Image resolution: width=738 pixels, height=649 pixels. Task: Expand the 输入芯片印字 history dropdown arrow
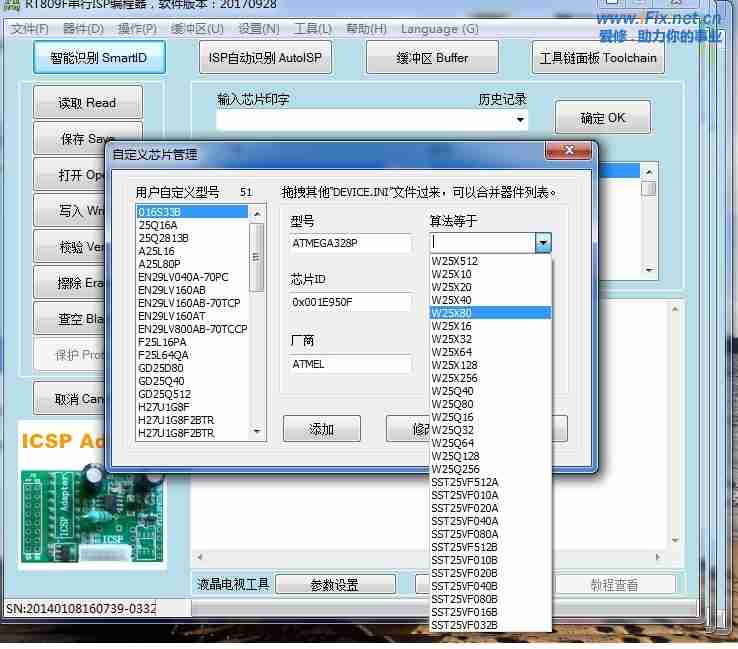(x=520, y=120)
